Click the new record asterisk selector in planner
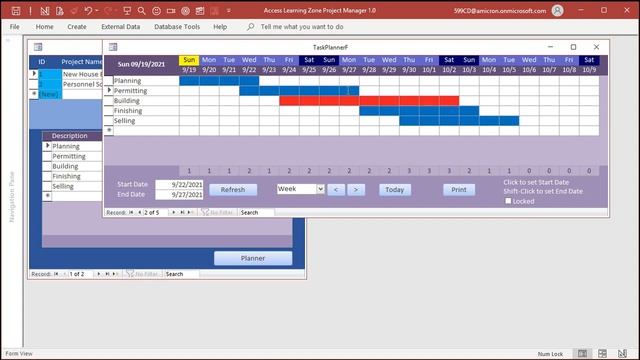Screen dimensions: 640x360 (109, 130)
